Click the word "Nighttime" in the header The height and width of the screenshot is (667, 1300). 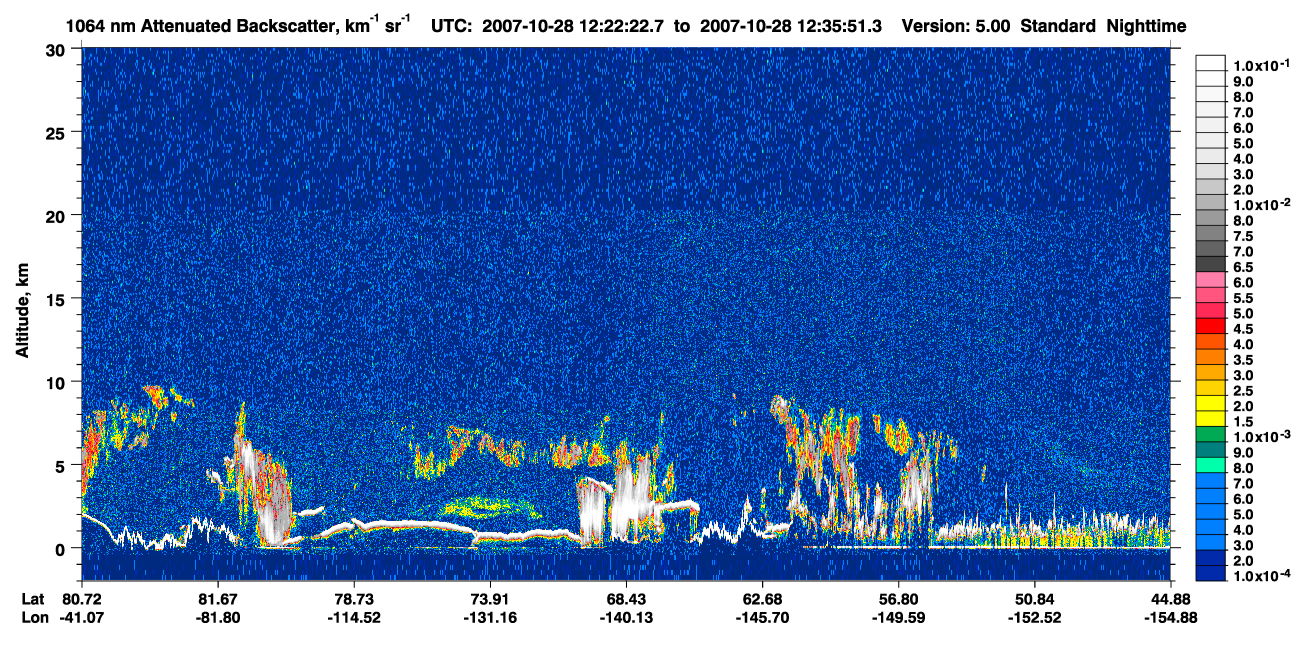click(1148, 25)
